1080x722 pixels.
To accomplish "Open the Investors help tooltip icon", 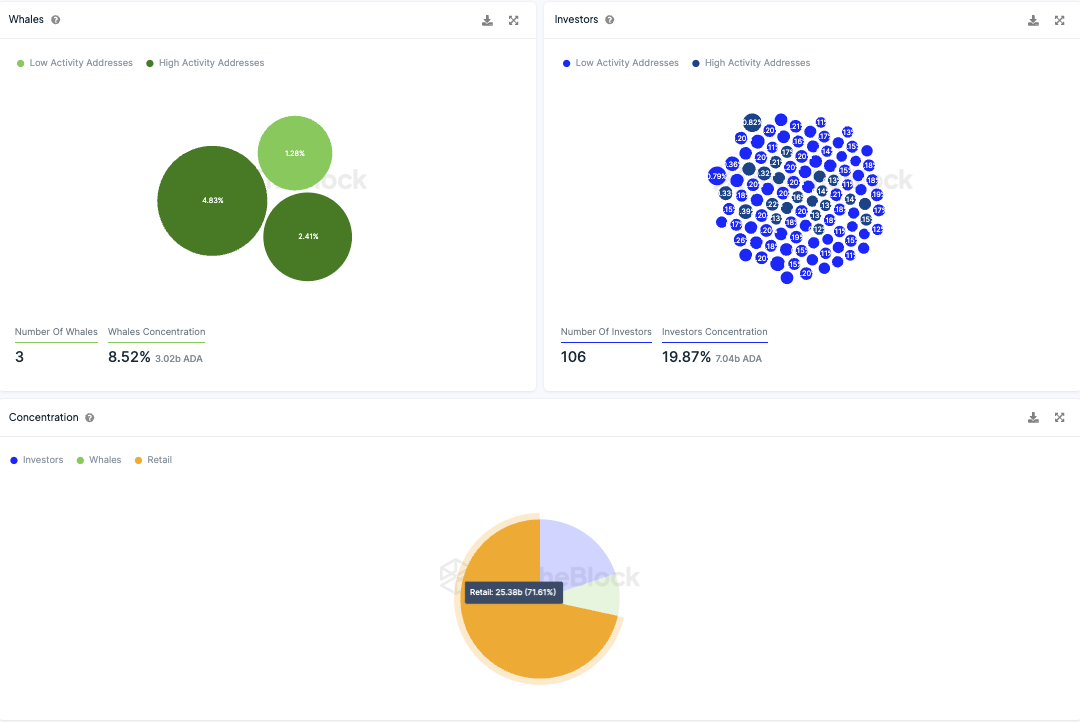I will (610, 20).
